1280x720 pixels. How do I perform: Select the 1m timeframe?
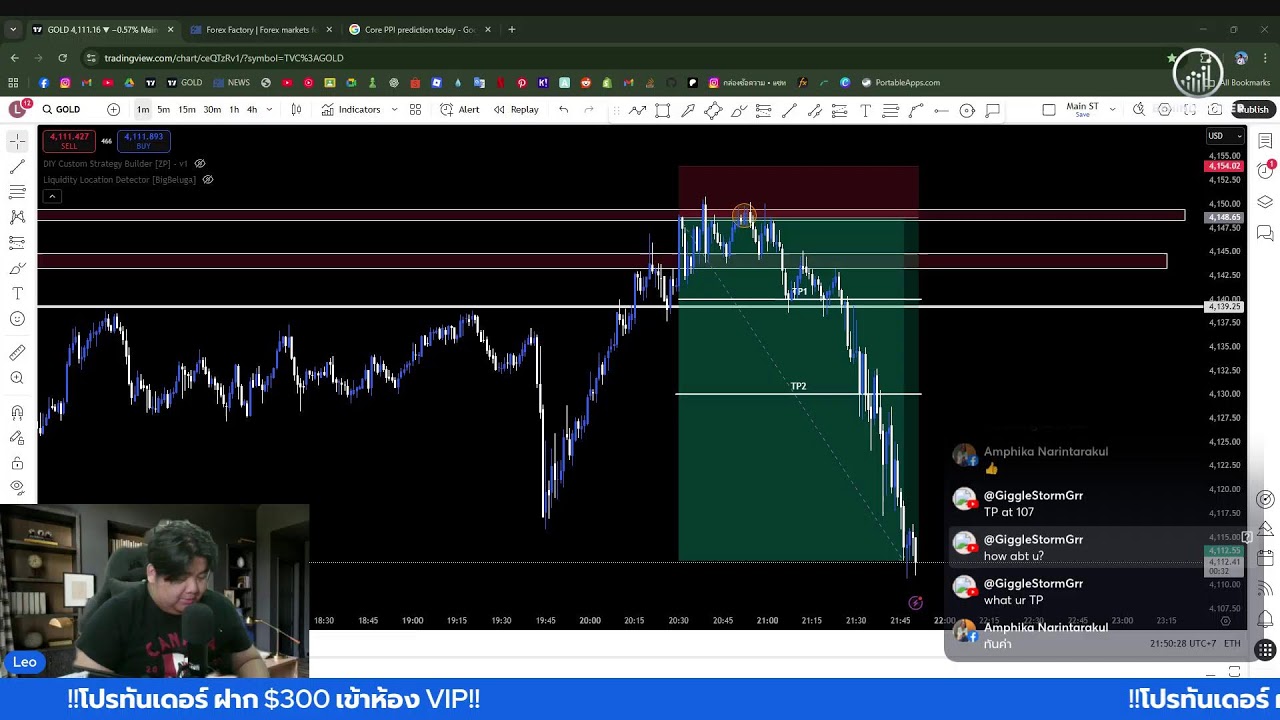(143, 109)
